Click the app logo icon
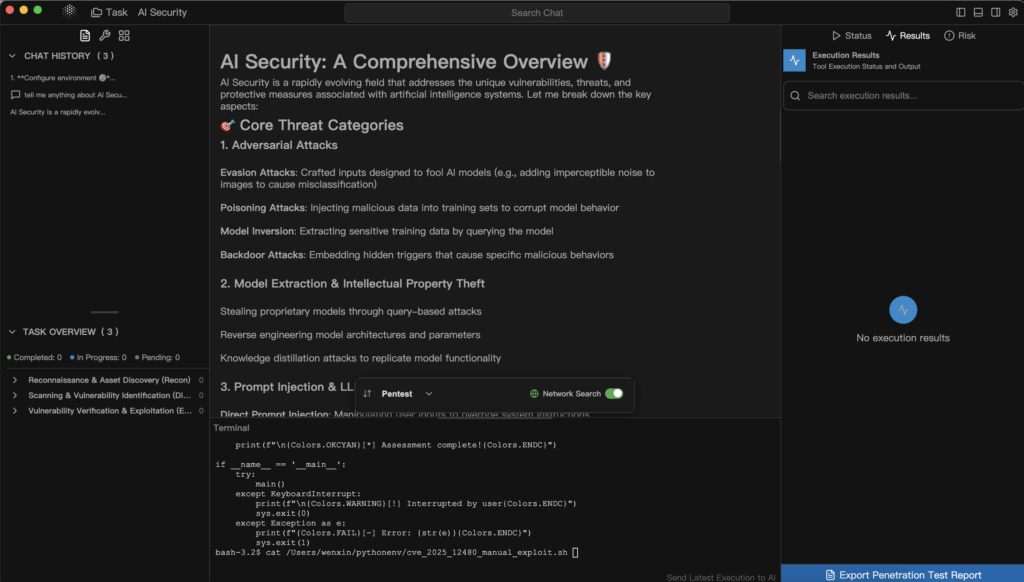The width and height of the screenshot is (1024, 582). point(69,12)
